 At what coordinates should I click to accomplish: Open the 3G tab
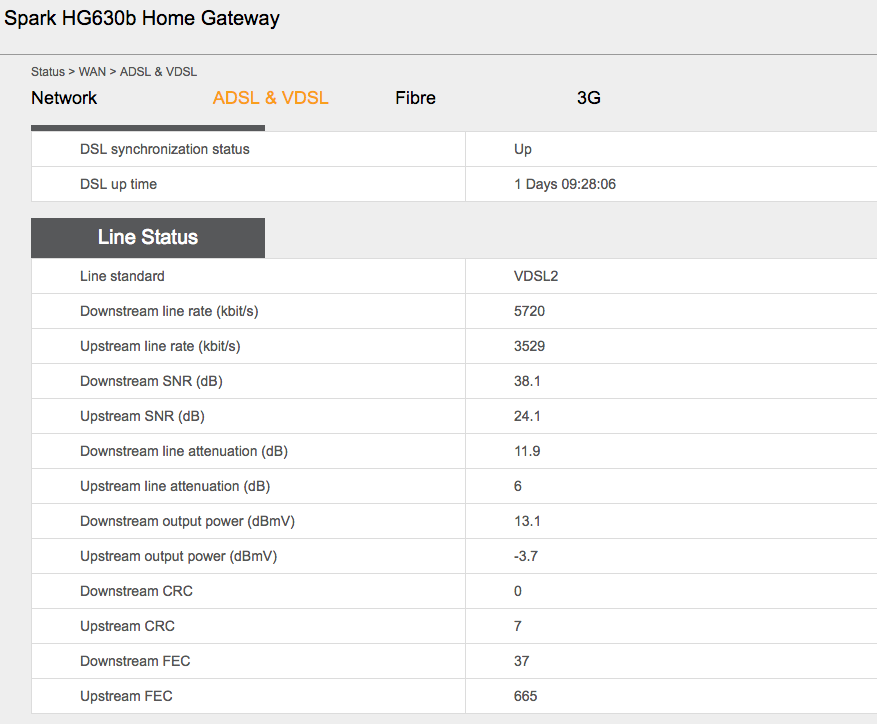pos(588,98)
